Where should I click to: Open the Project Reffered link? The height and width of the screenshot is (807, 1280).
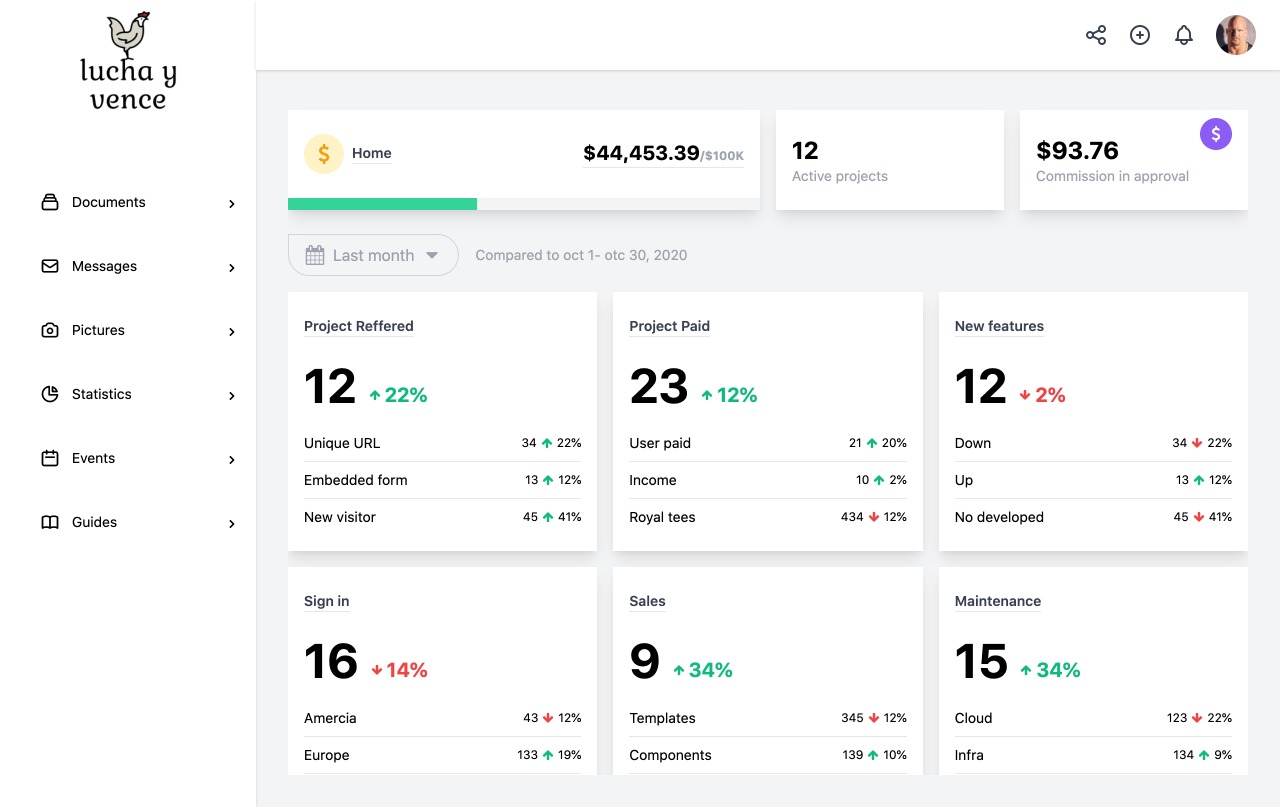pyautogui.click(x=358, y=326)
